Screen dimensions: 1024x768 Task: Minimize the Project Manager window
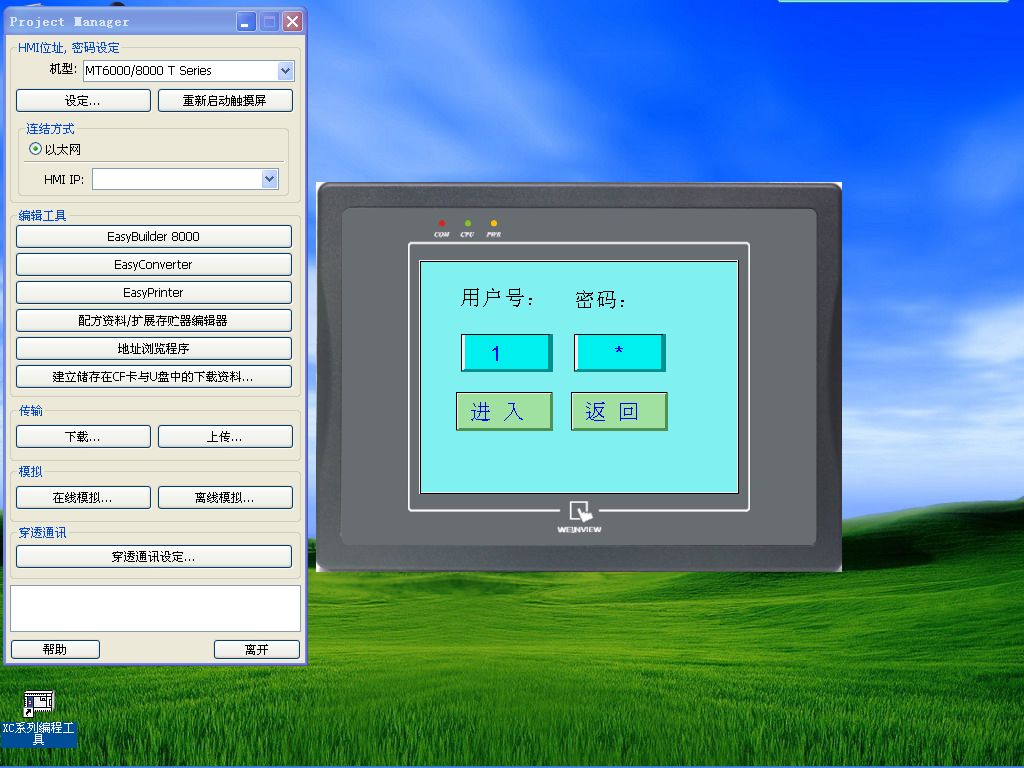tap(246, 22)
